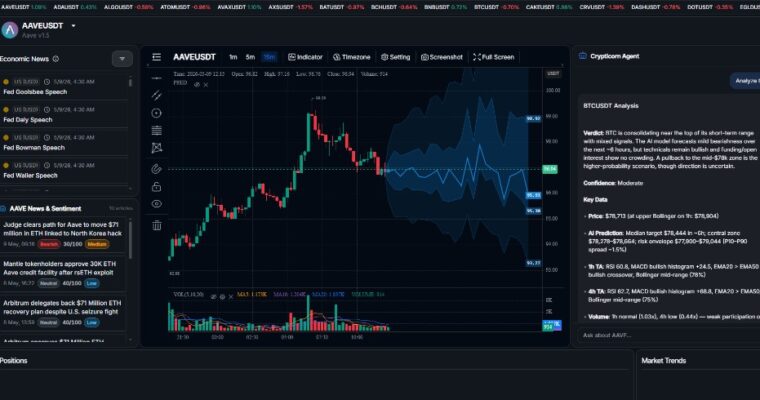Click the AAVE News & Sentiment header icon
Viewport: 760px width, 400px height.
(3, 208)
